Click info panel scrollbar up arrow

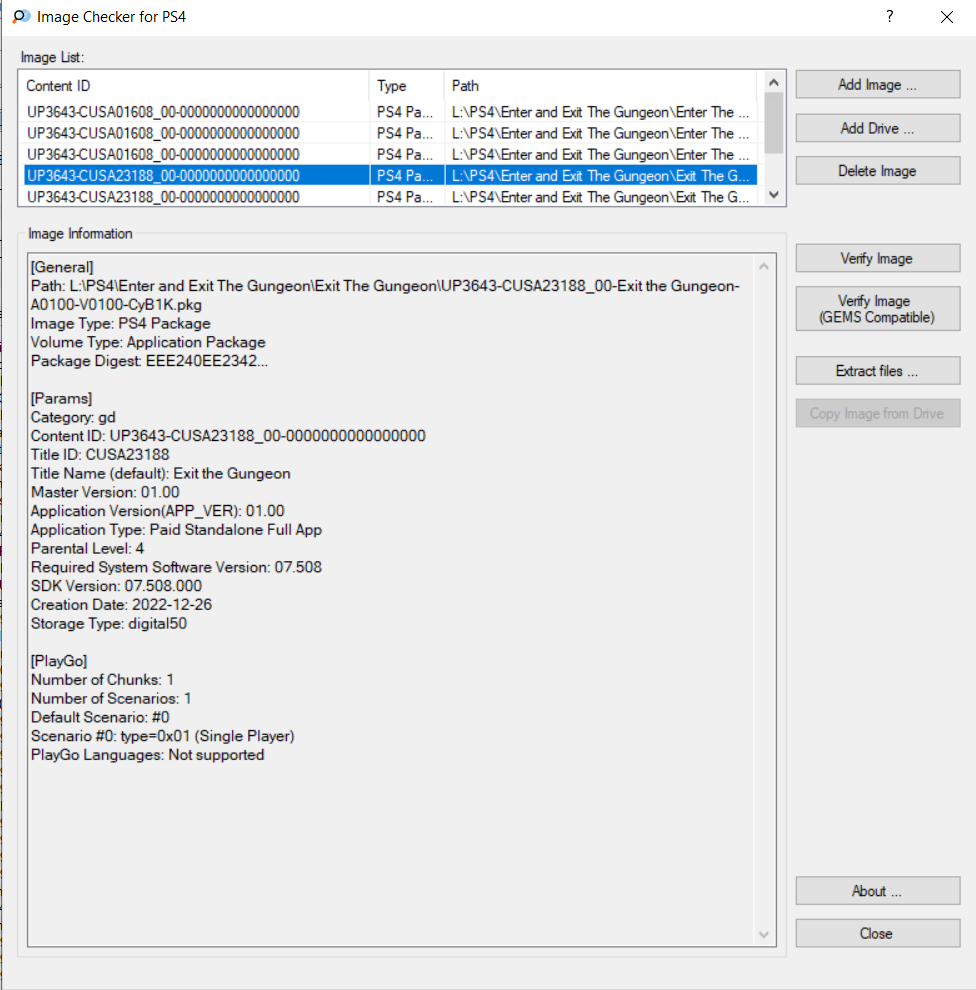(765, 267)
